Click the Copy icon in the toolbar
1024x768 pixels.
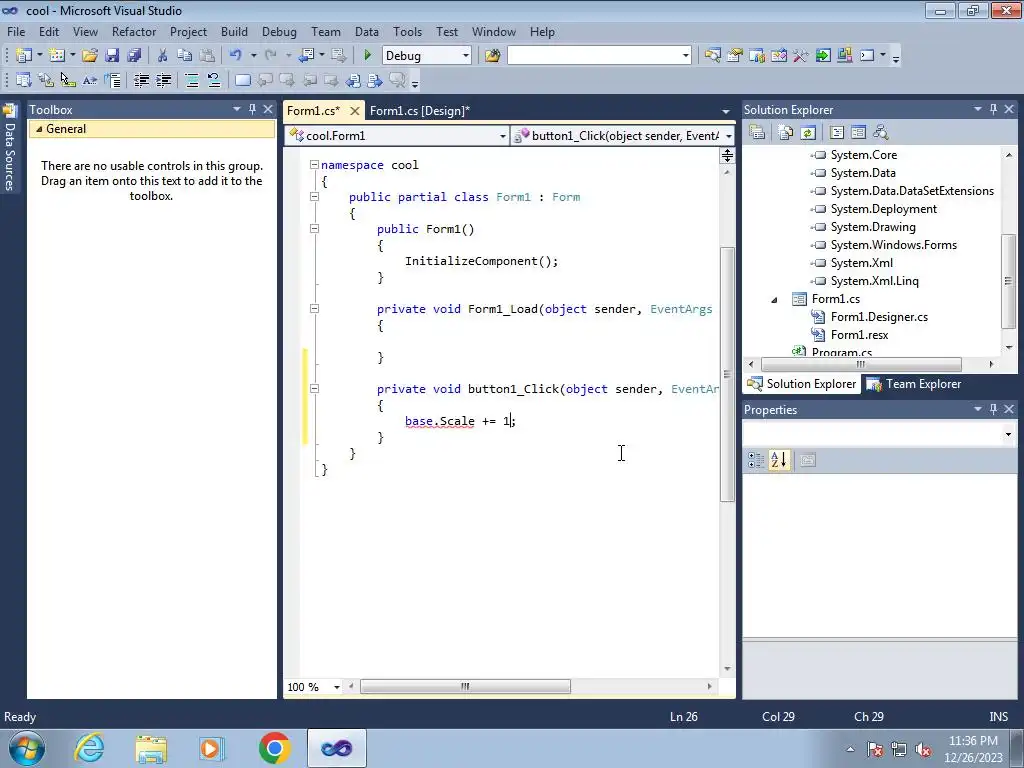(x=185, y=56)
